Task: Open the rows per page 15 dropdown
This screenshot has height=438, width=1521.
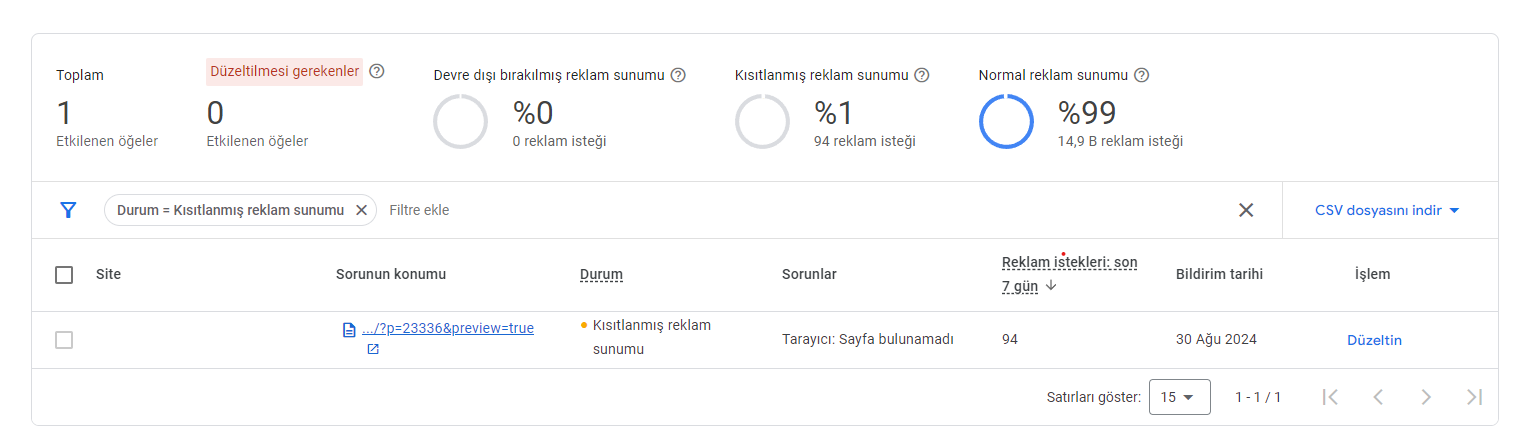Action: [1180, 397]
